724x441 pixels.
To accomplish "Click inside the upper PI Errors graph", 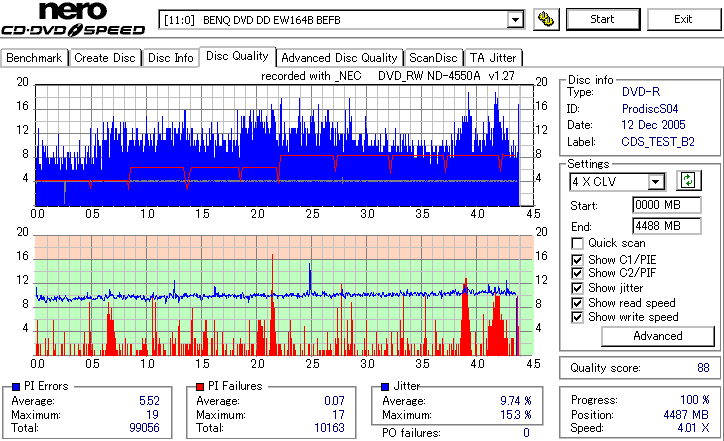I will point(284,145).
